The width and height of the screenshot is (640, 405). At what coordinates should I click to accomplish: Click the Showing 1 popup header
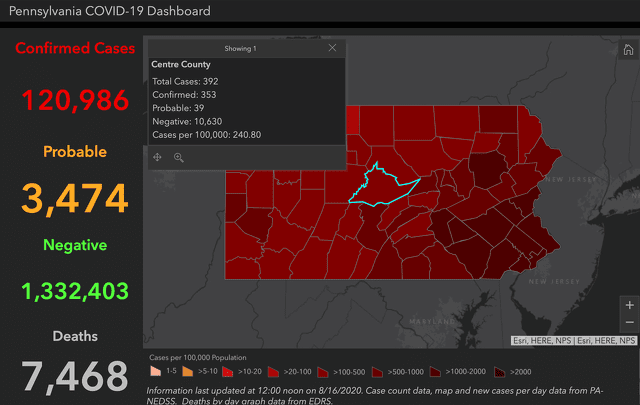(240, 48)
